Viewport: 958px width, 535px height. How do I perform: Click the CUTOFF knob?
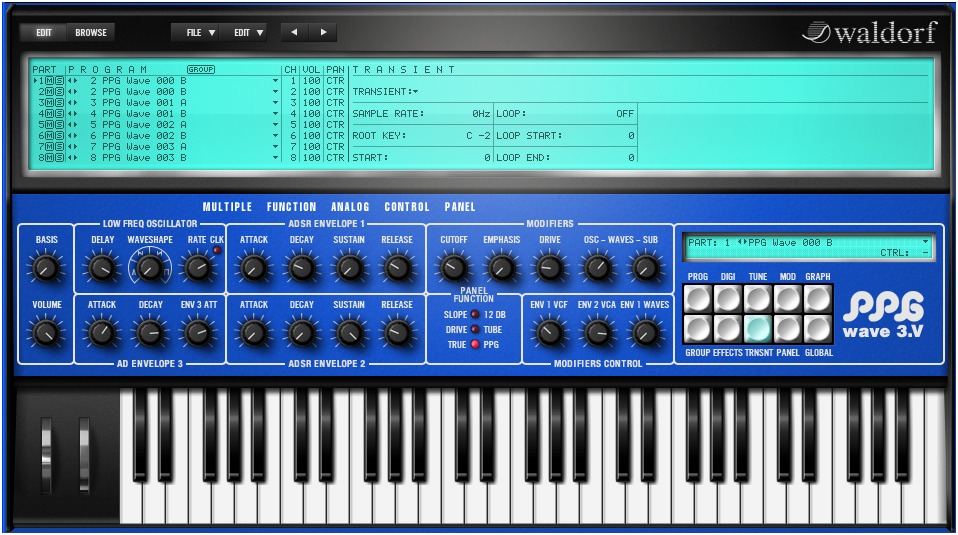tap(454, 268)
